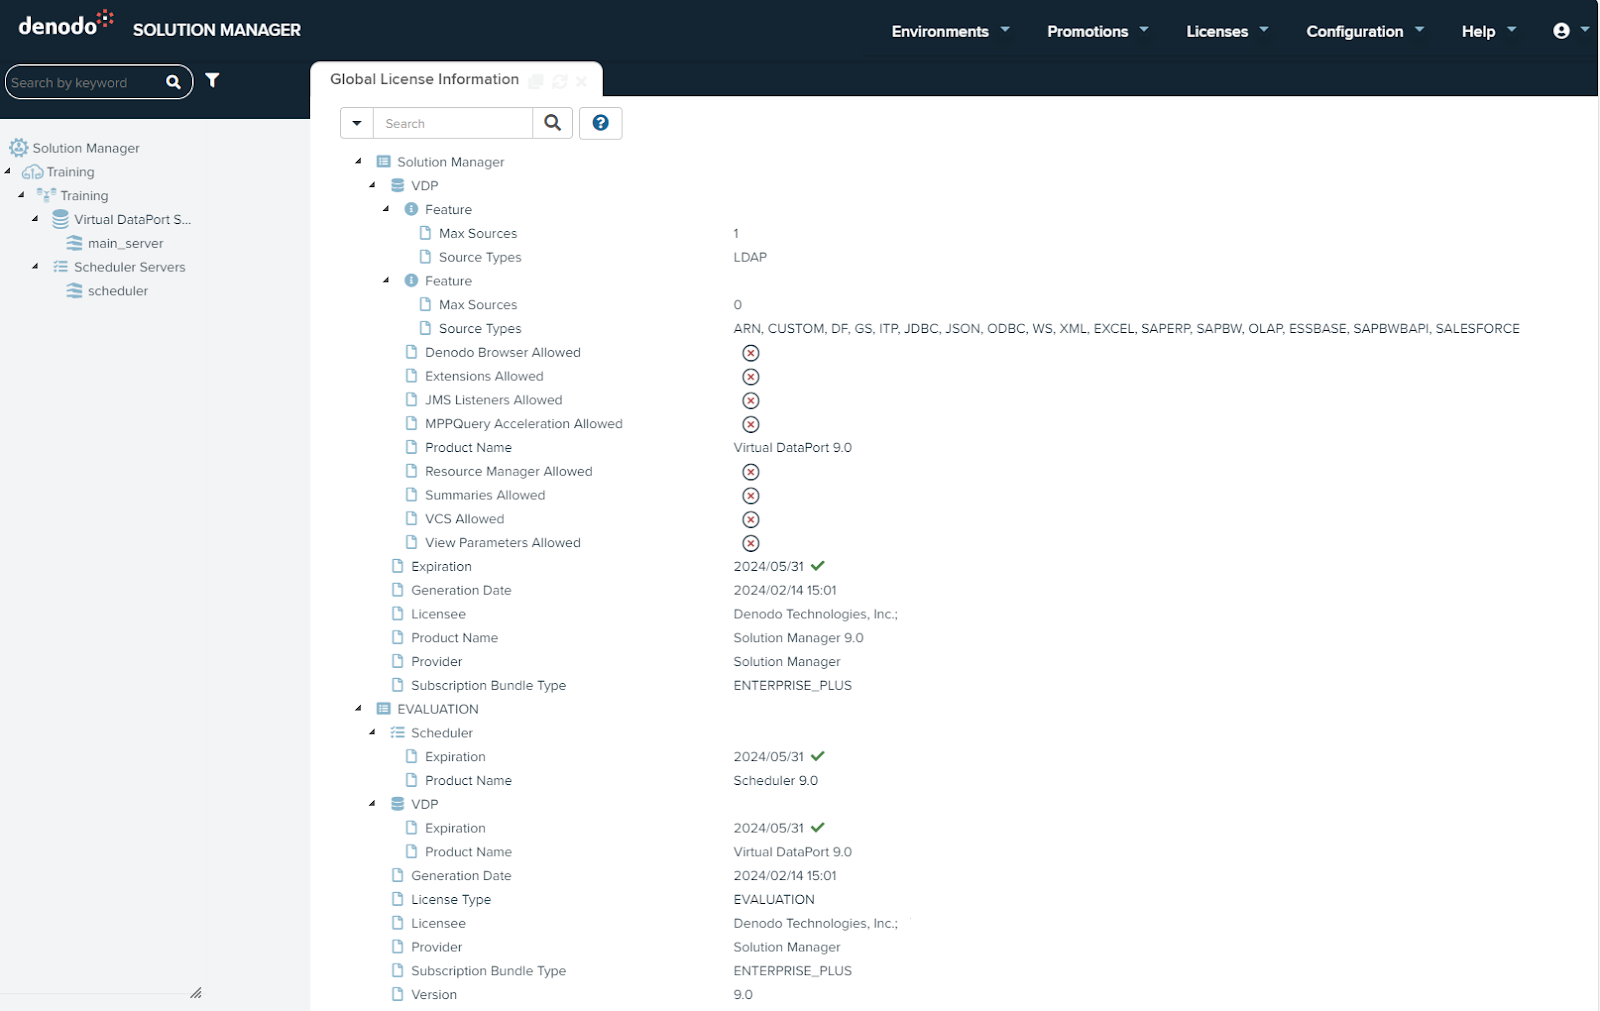
Task: Collapse the Feature node containing LDAP source type
Action: (387, 209)
